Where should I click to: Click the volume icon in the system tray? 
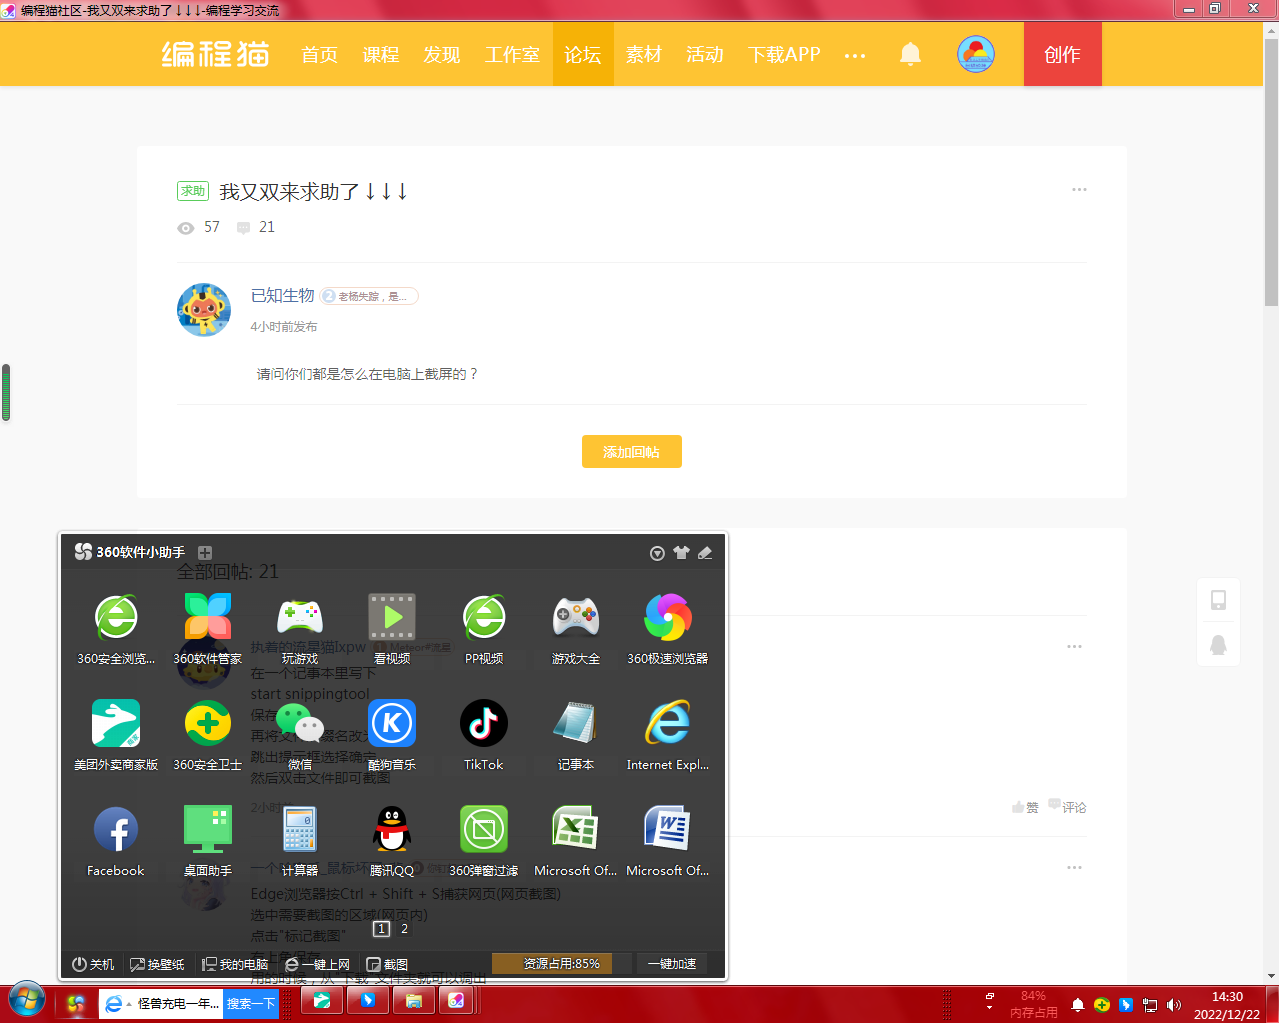1174,1005
